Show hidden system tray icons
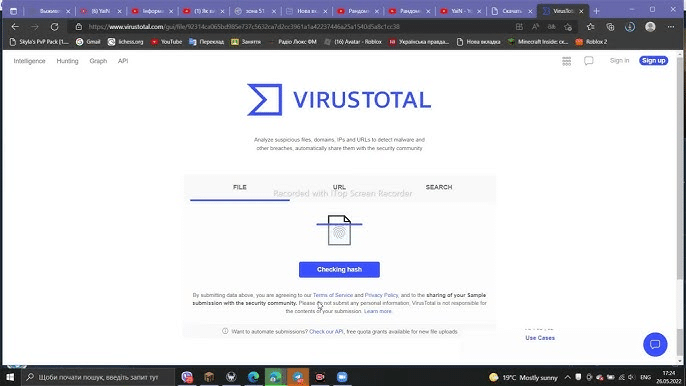Screen dimensions: 686x386 pos(567,377)
